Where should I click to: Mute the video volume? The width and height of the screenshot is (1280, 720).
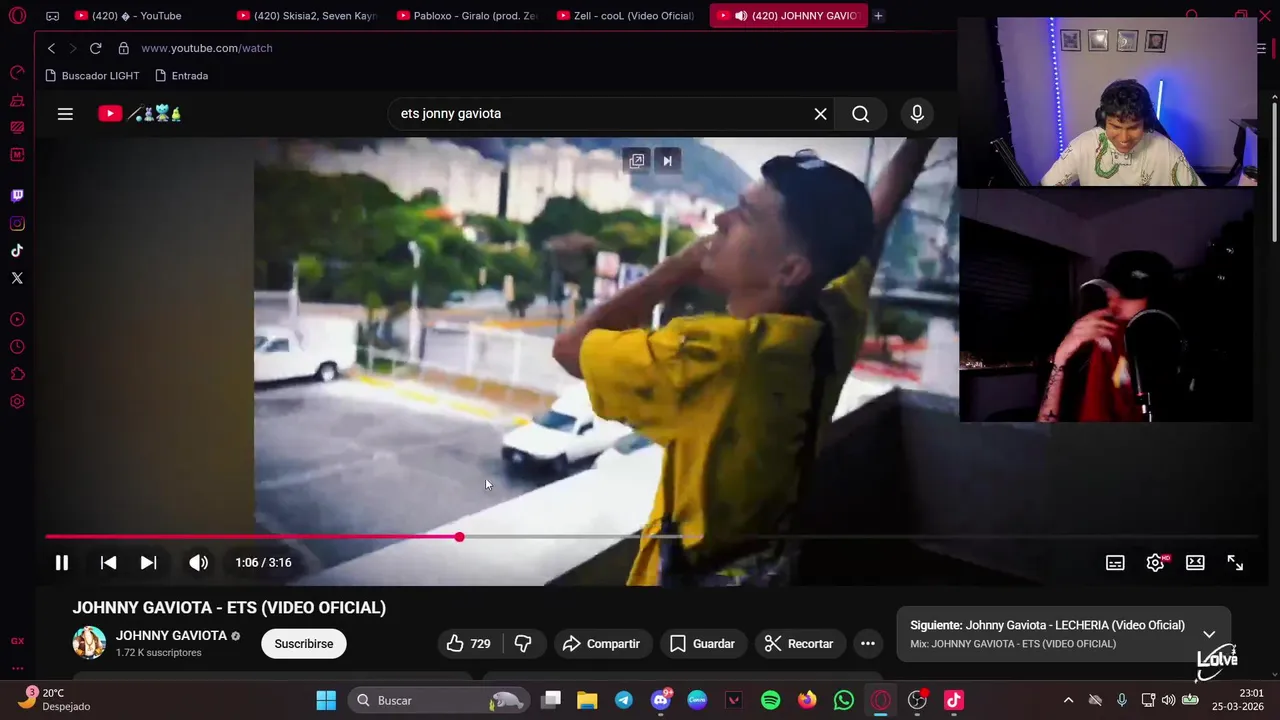[198, 563]
